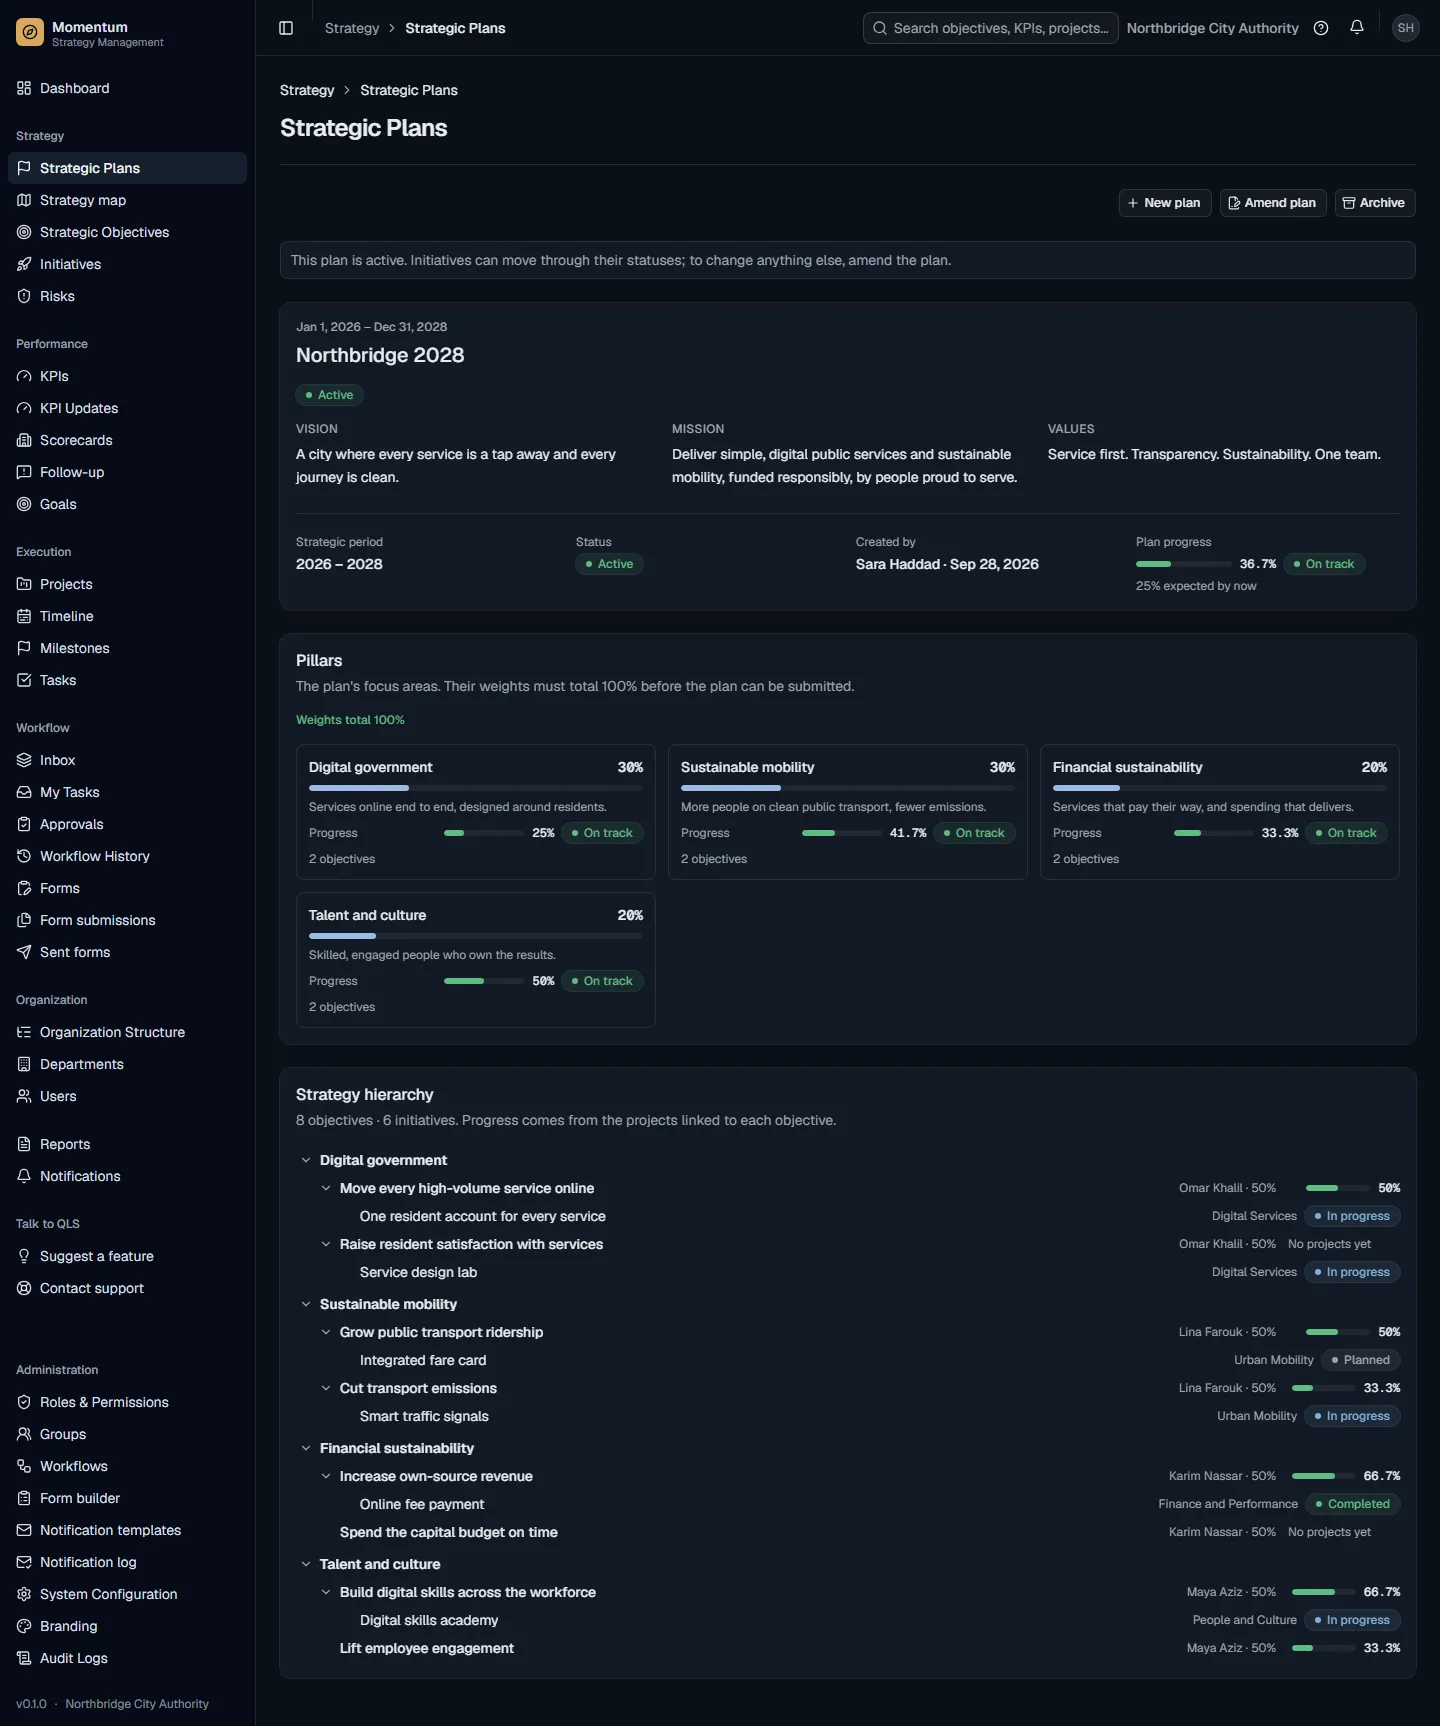The width and height of the screenshot is (1440, 1726).
Task: Click the System Configuration gear icon
Action: (24, 1594)
